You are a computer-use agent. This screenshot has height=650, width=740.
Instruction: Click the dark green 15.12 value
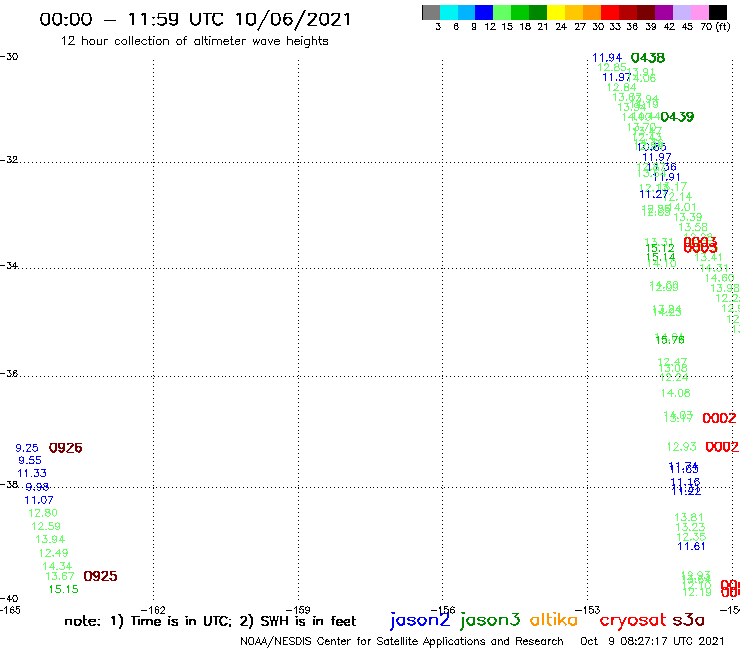pos(660,248)
